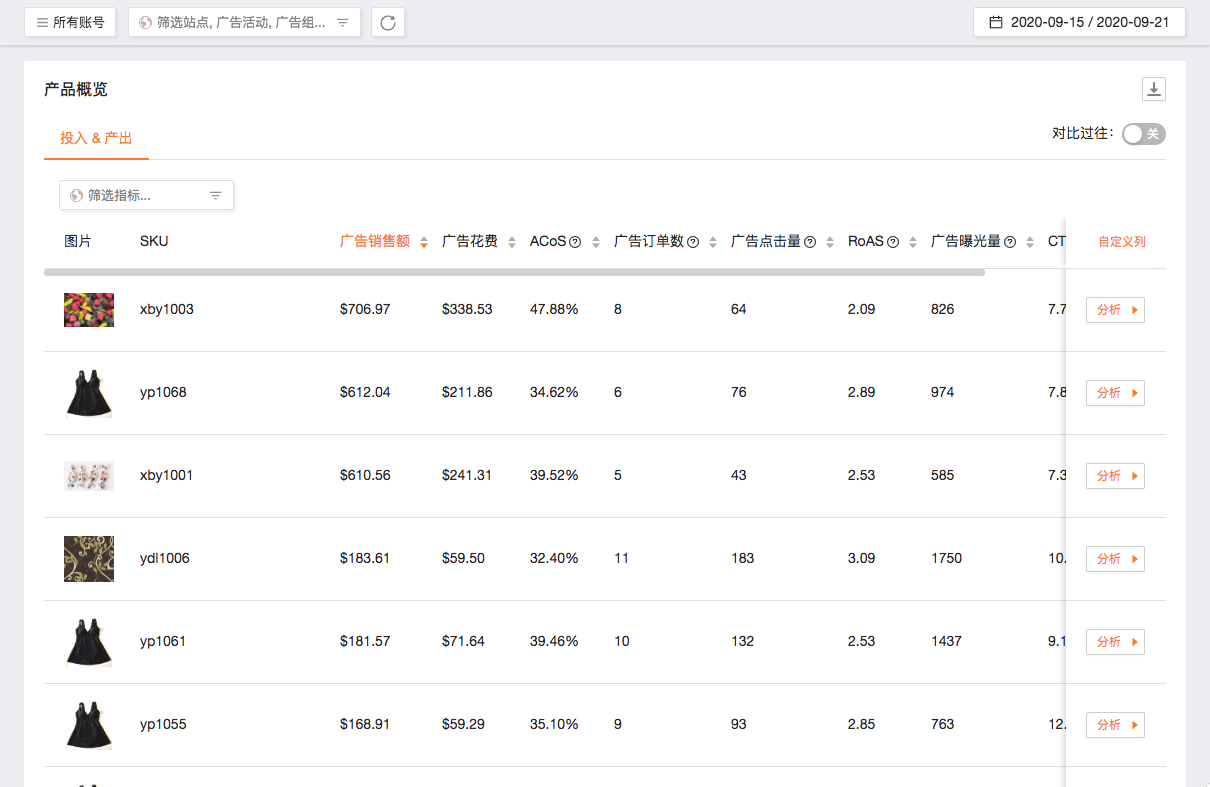Select the 投入 & 产出 tab
1210x787 pixels.
click(x=96, y=138)
